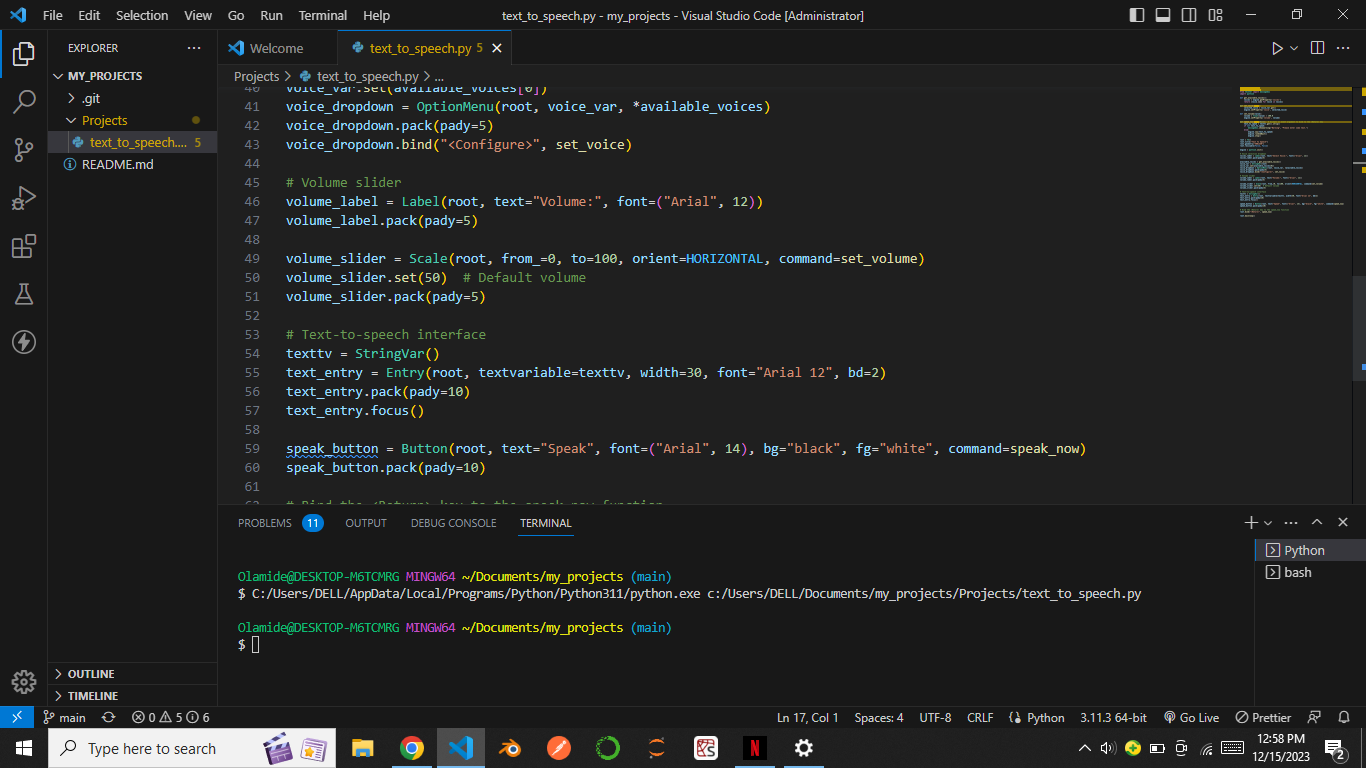Open the Manage gear icon
Viewport: 1366px width, 768px height.
click(x=24, y=682)
